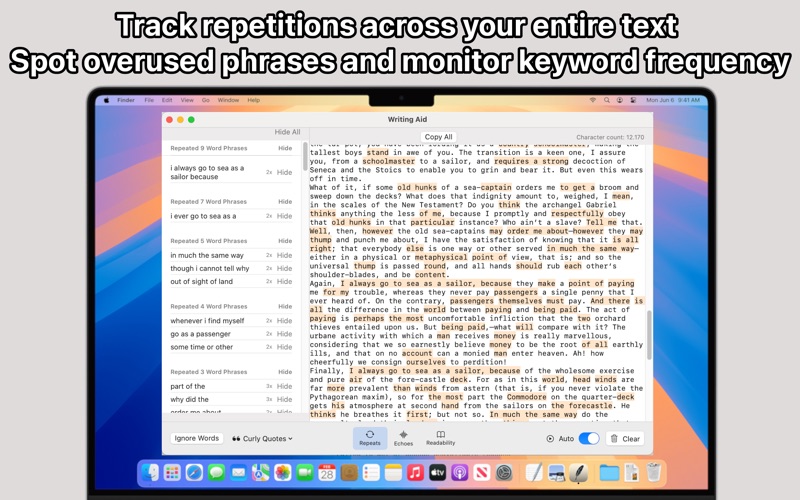
Task: Open System Settings from the Dock
Action: click(x=504, y=472)
